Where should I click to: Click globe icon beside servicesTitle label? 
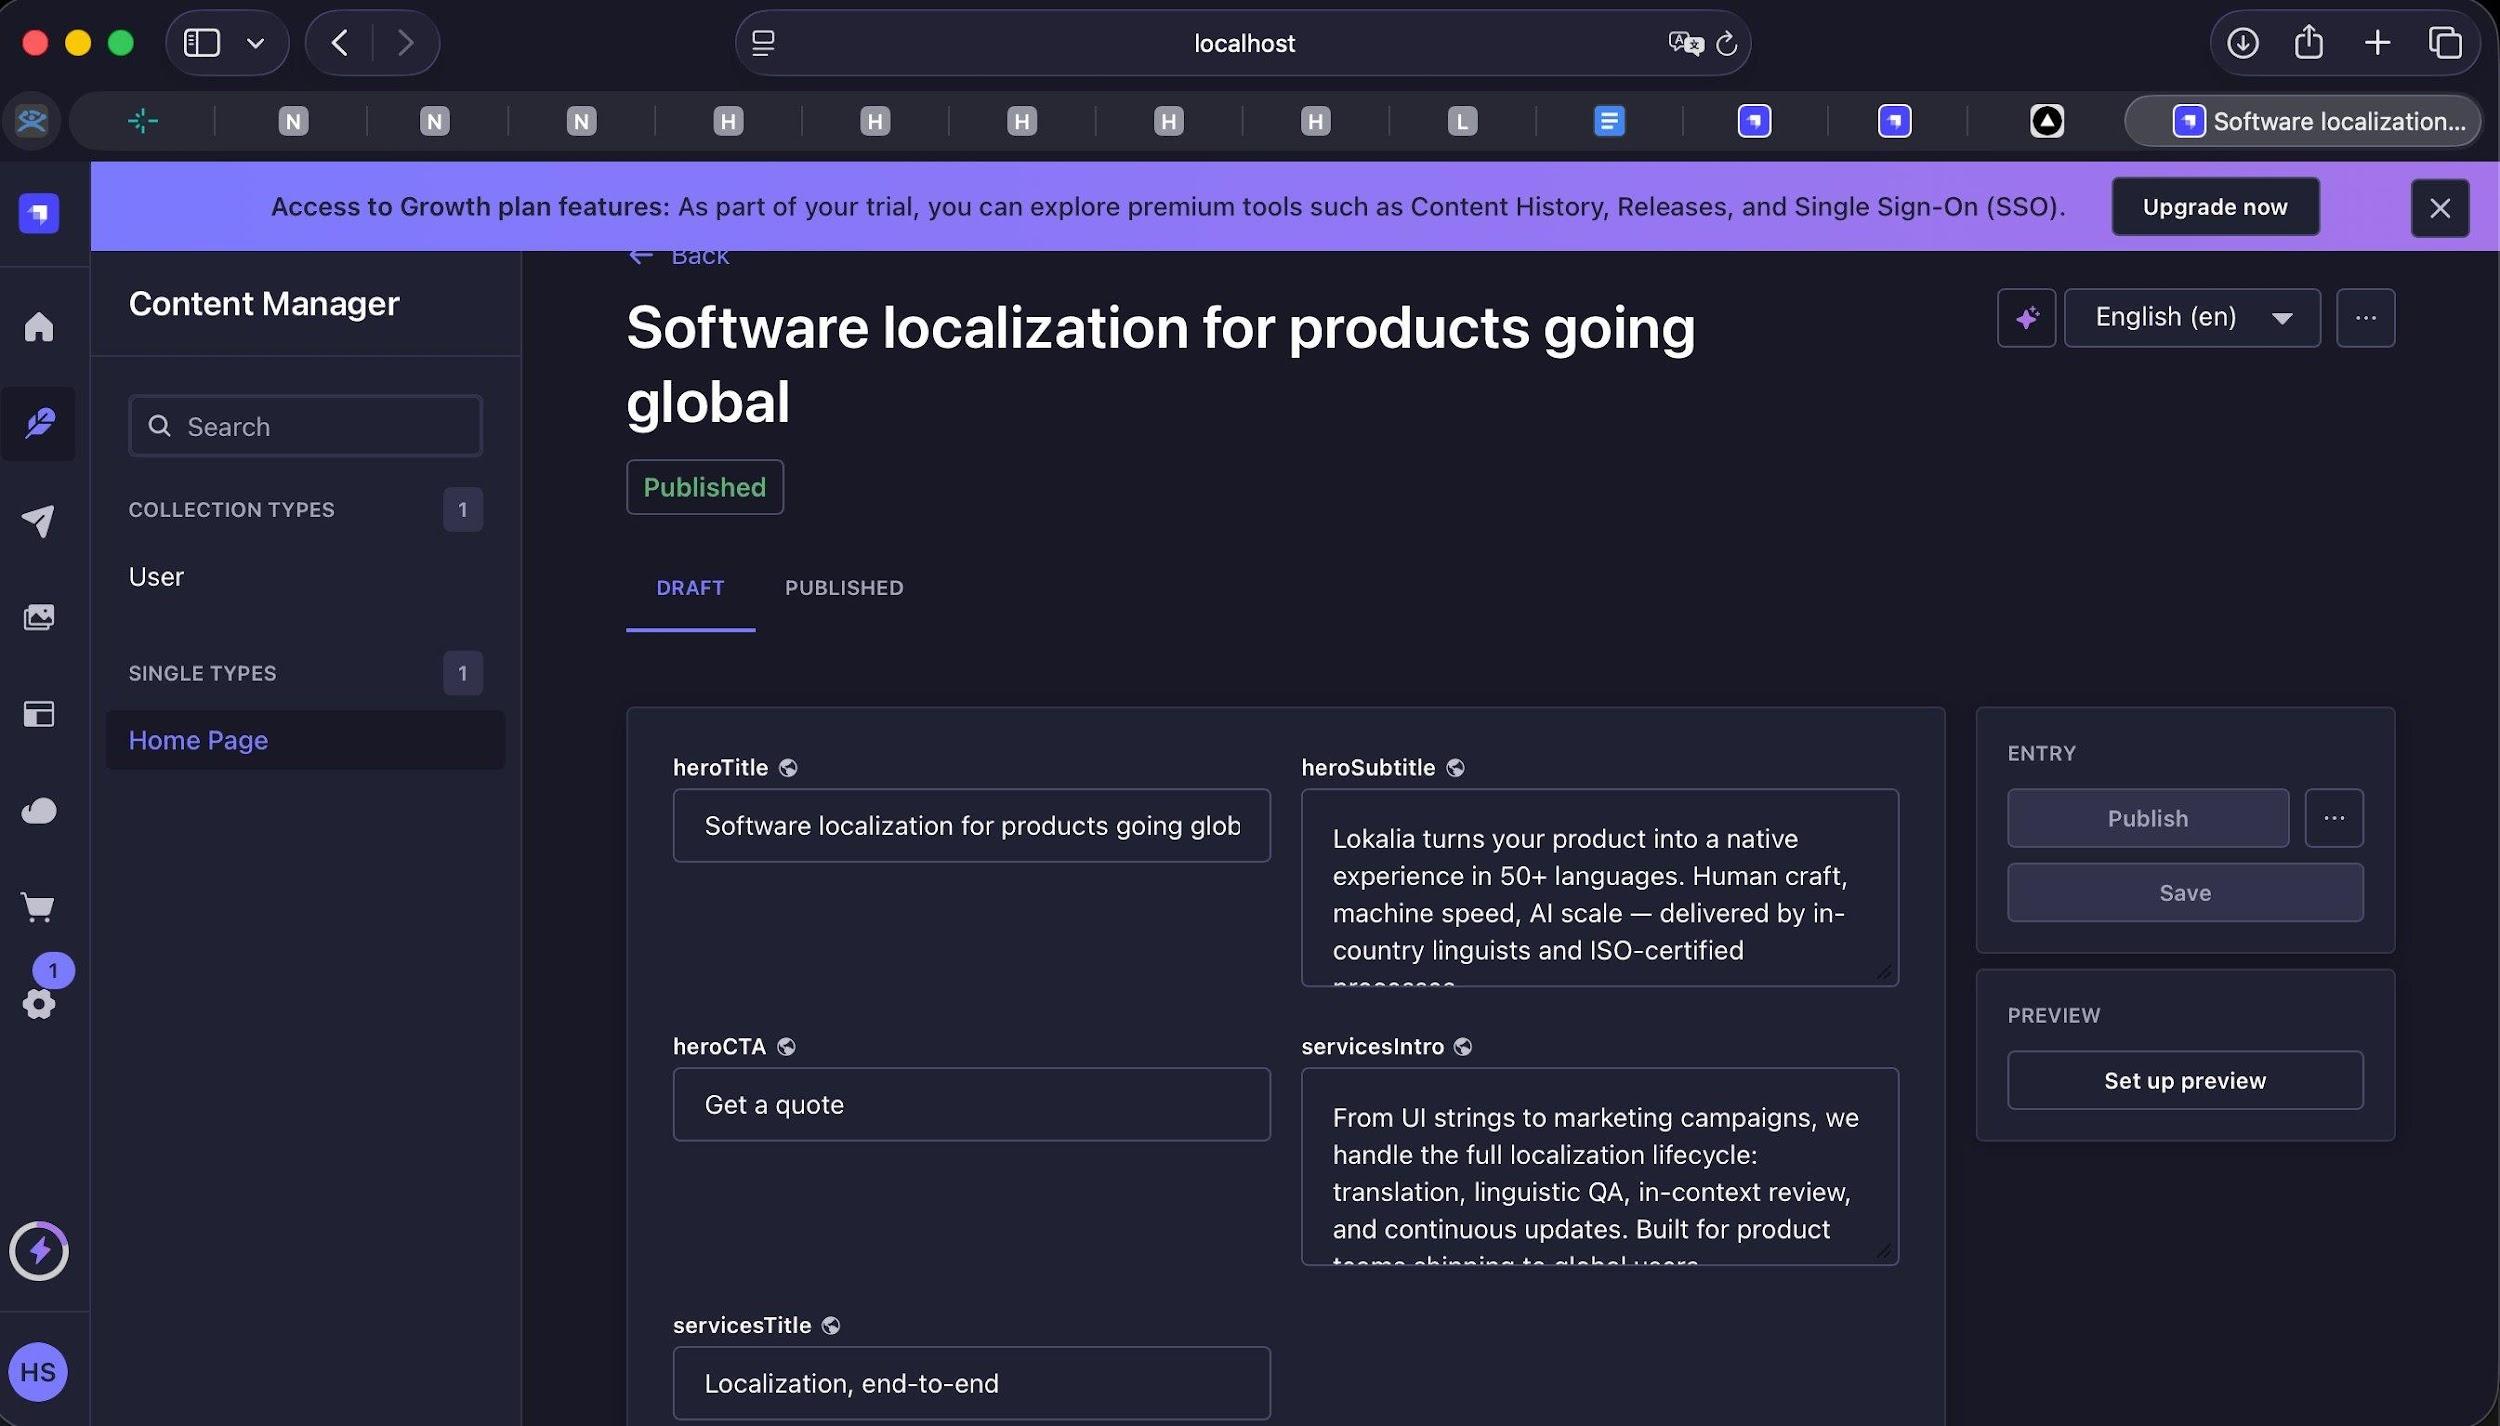[x=830, y=1325]
